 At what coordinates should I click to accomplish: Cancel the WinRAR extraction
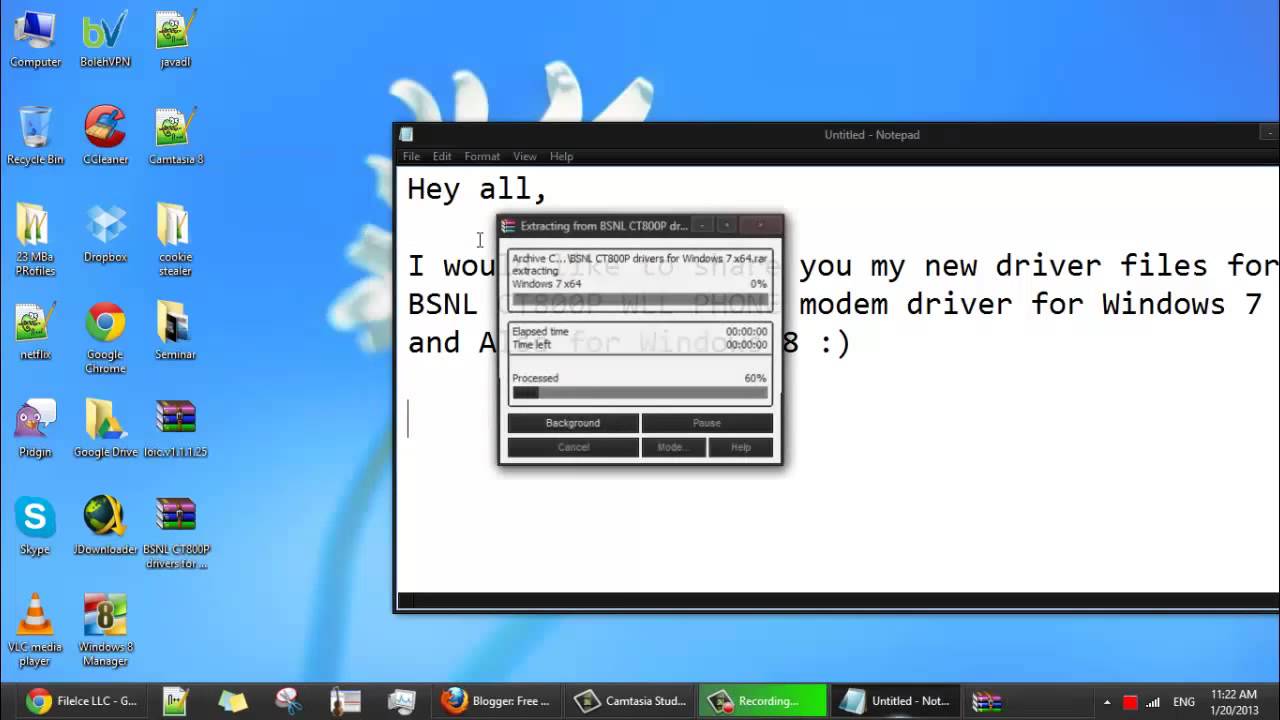[573, 447]
